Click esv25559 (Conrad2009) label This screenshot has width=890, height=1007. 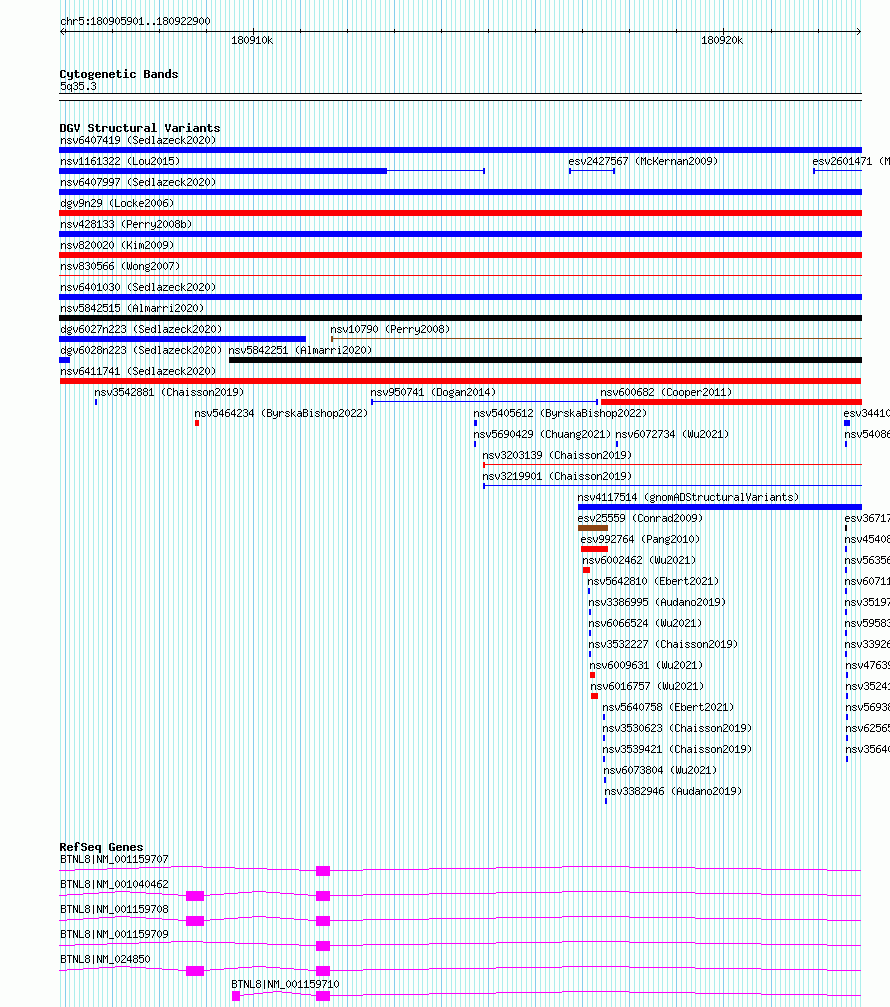(640, 518)
